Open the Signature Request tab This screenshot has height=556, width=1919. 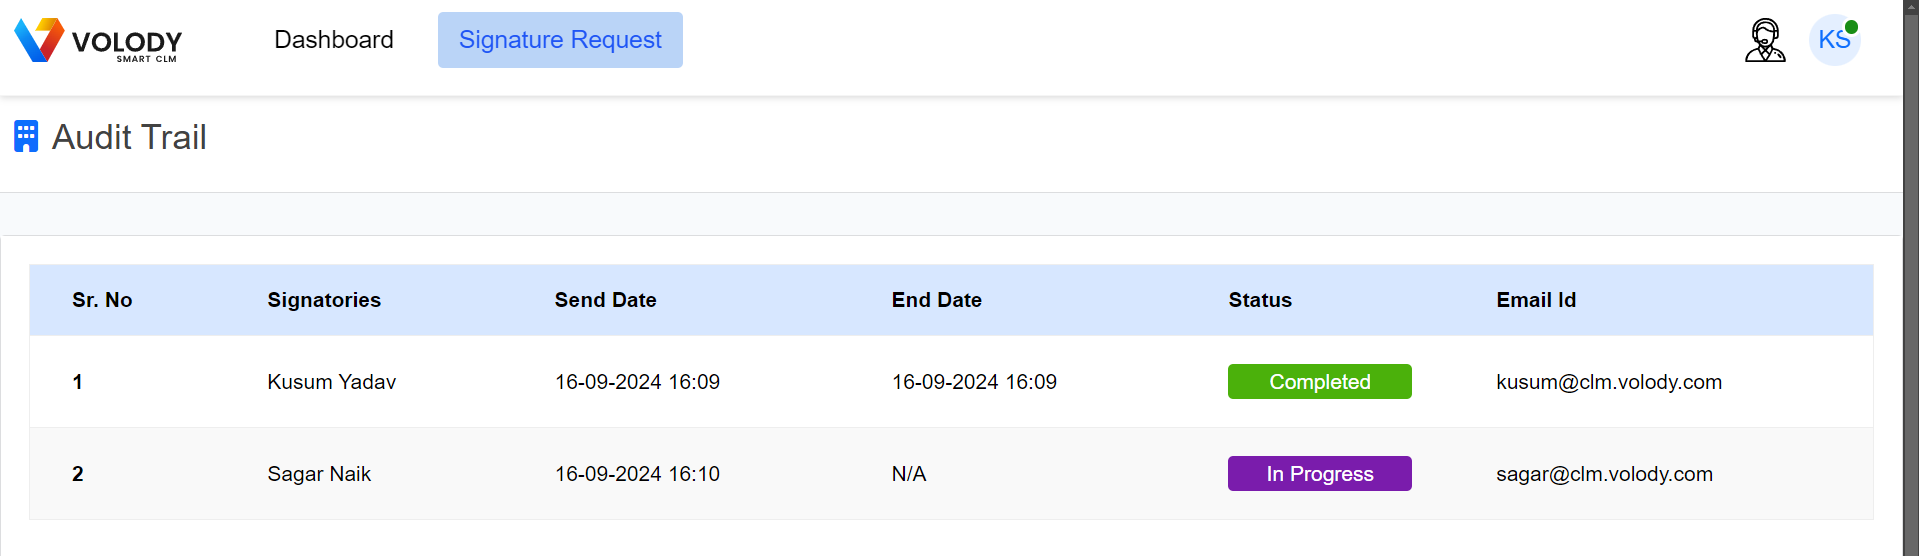(560, 40)
